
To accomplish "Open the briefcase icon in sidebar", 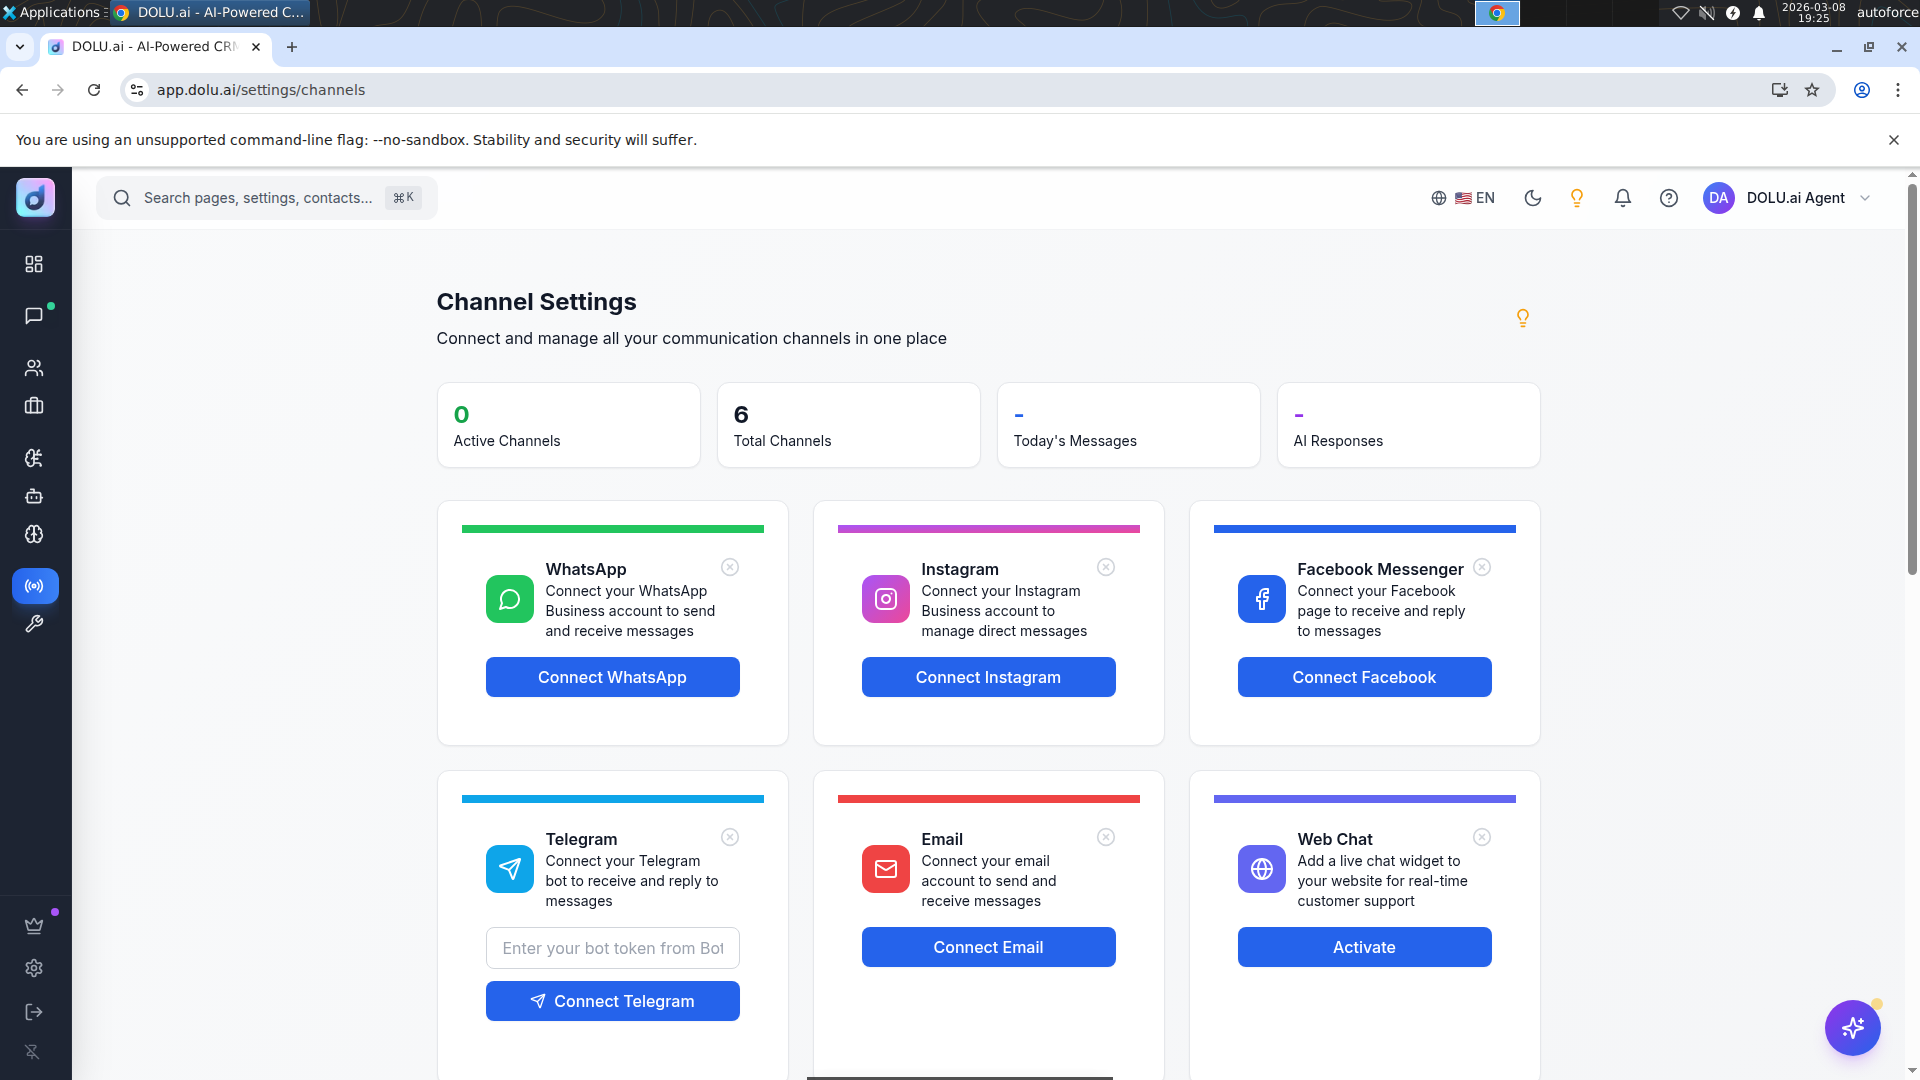I will tap(34, 406).
